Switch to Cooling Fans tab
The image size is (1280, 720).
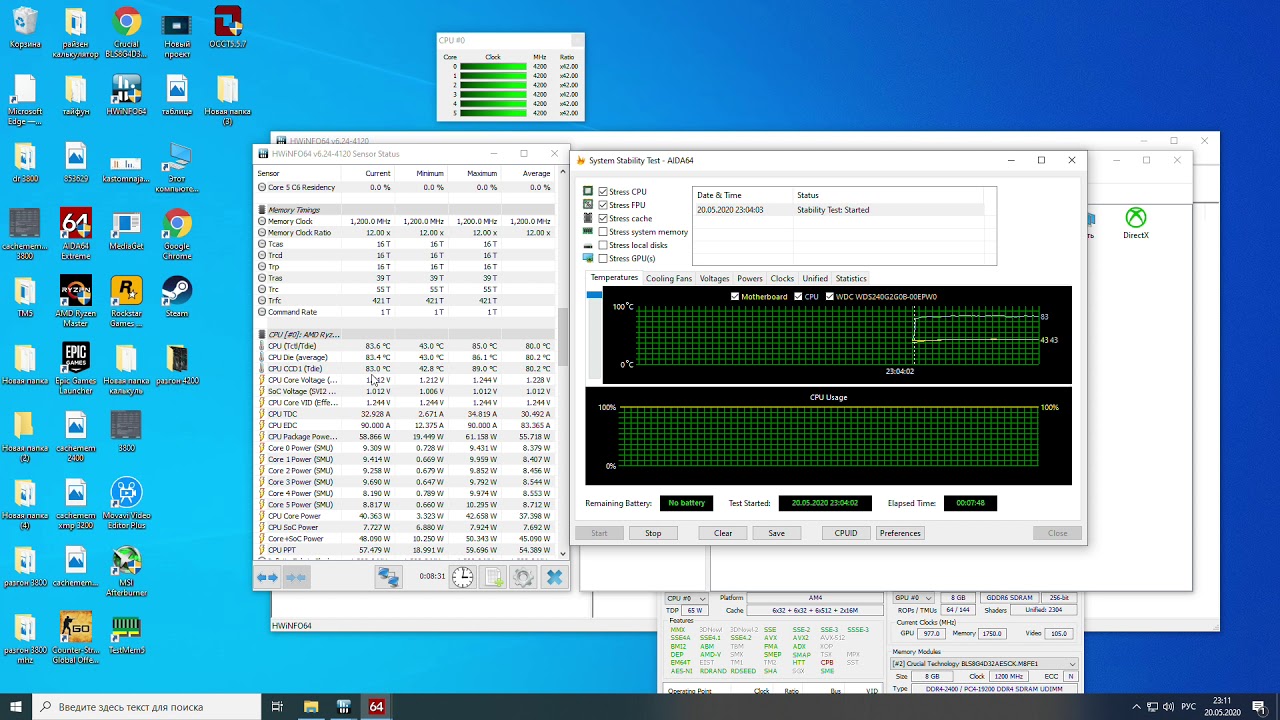pos(669,279)
